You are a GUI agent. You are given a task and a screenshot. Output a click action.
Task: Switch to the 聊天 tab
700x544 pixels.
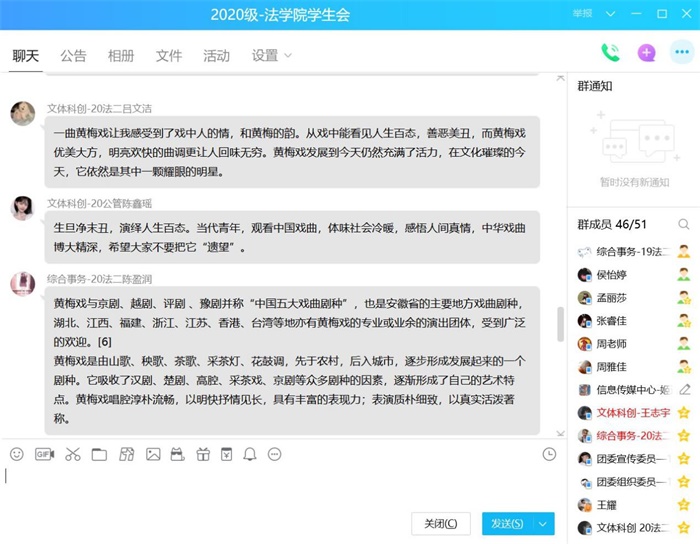(25, 56)
